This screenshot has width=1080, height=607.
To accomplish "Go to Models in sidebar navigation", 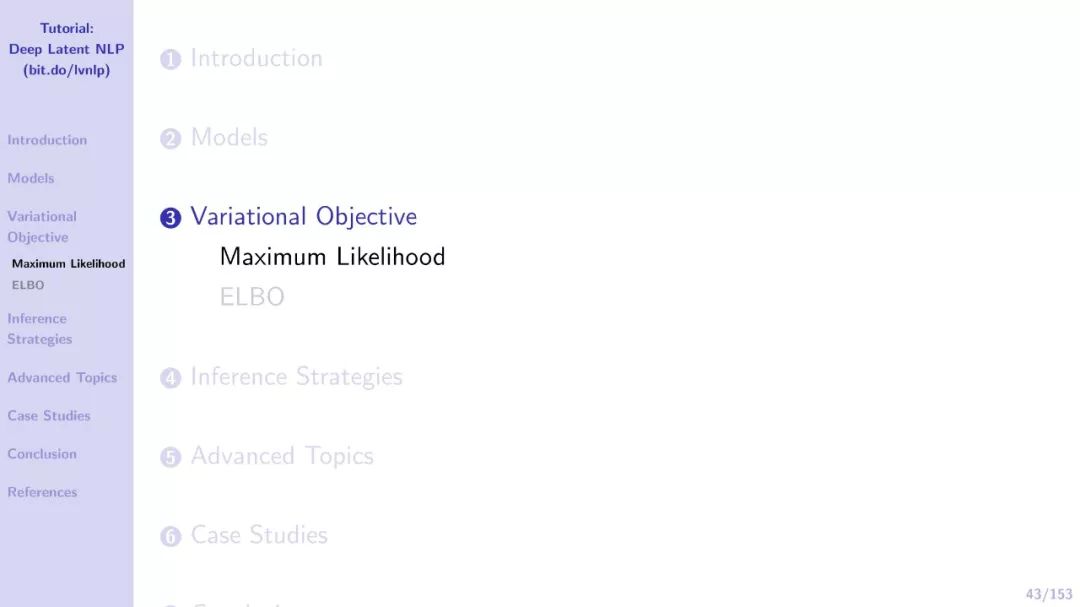I will tap(30, 178).
